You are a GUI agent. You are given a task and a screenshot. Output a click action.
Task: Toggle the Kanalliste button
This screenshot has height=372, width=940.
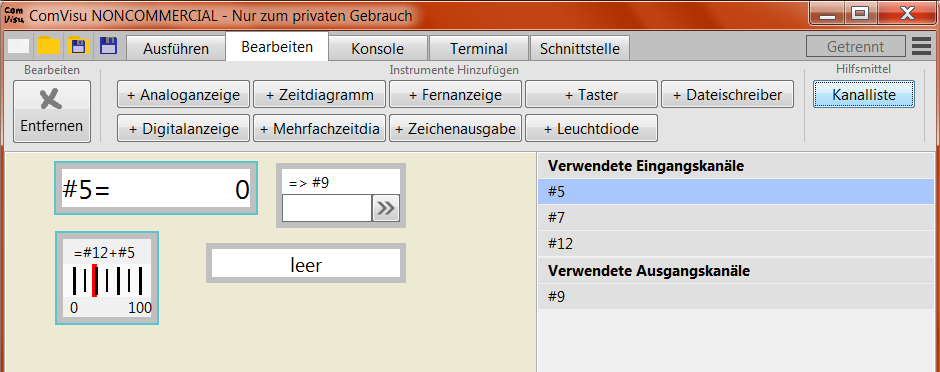(x=864, y=95)
